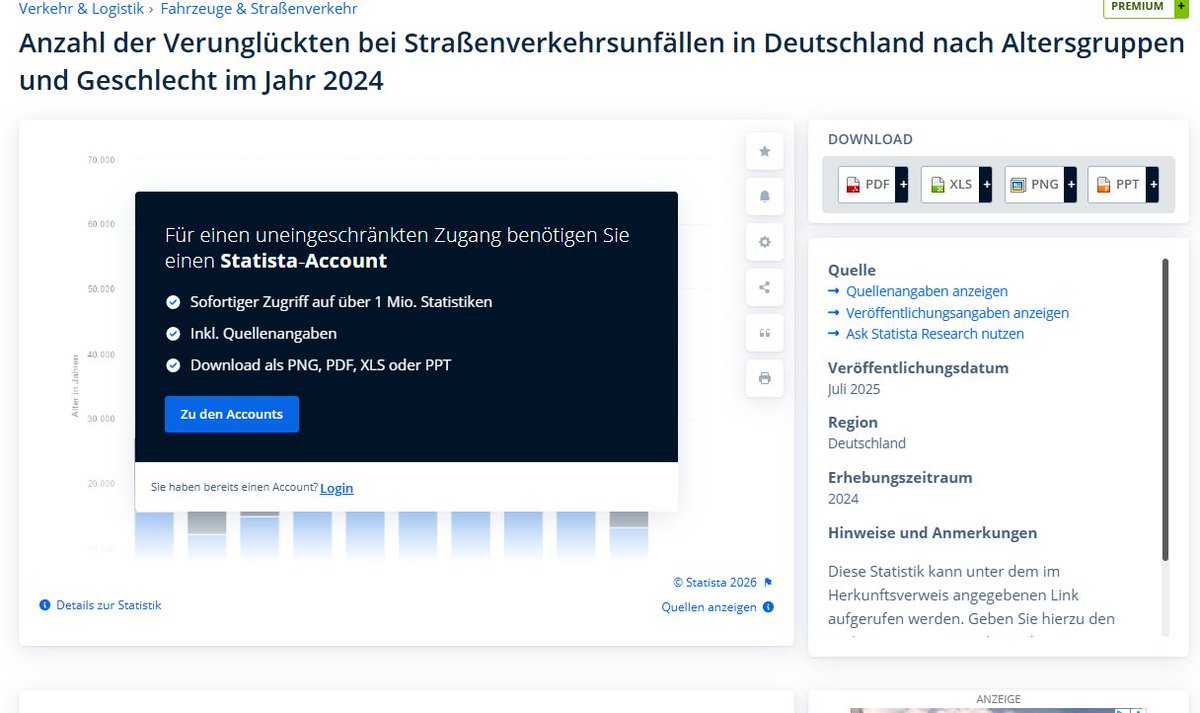Click plus next to XLS download
This screenshot has height=713, width=1200.
coord(985,185)
